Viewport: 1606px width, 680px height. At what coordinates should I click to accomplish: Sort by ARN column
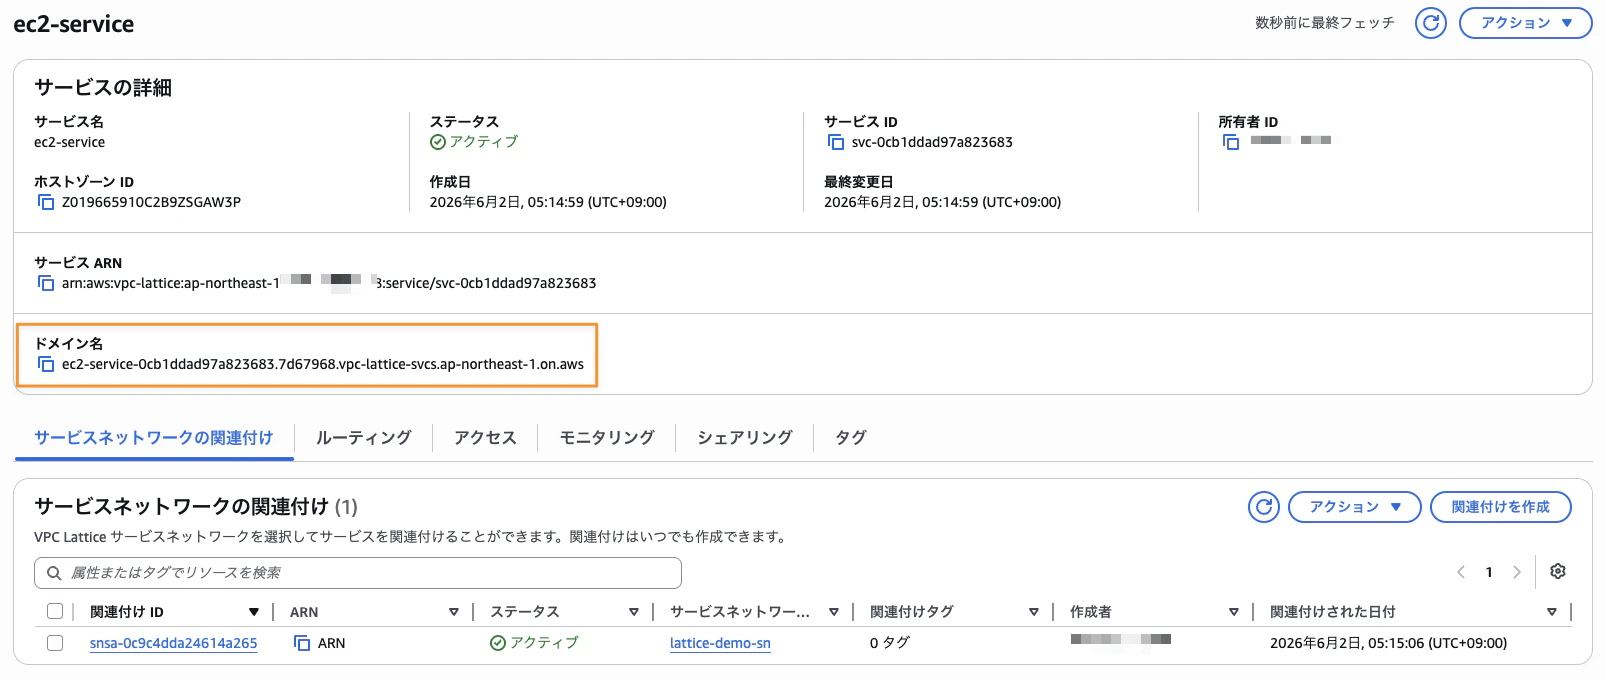click(454, 612)
